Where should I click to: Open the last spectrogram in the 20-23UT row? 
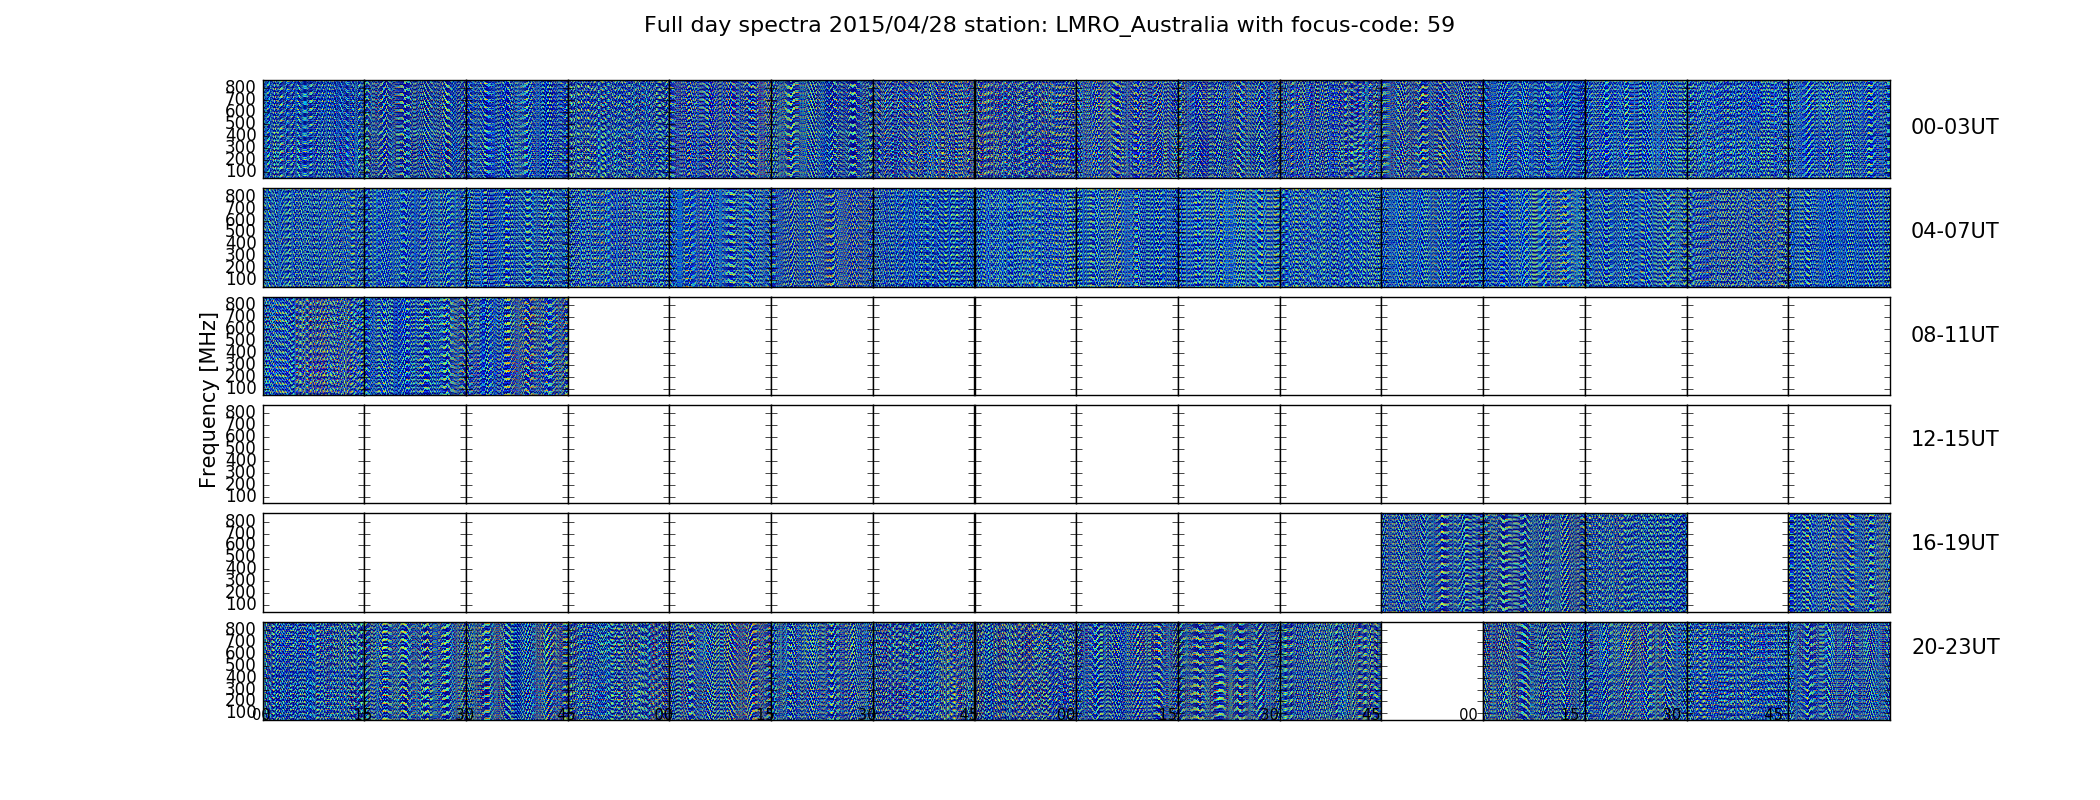(1839, 671)
